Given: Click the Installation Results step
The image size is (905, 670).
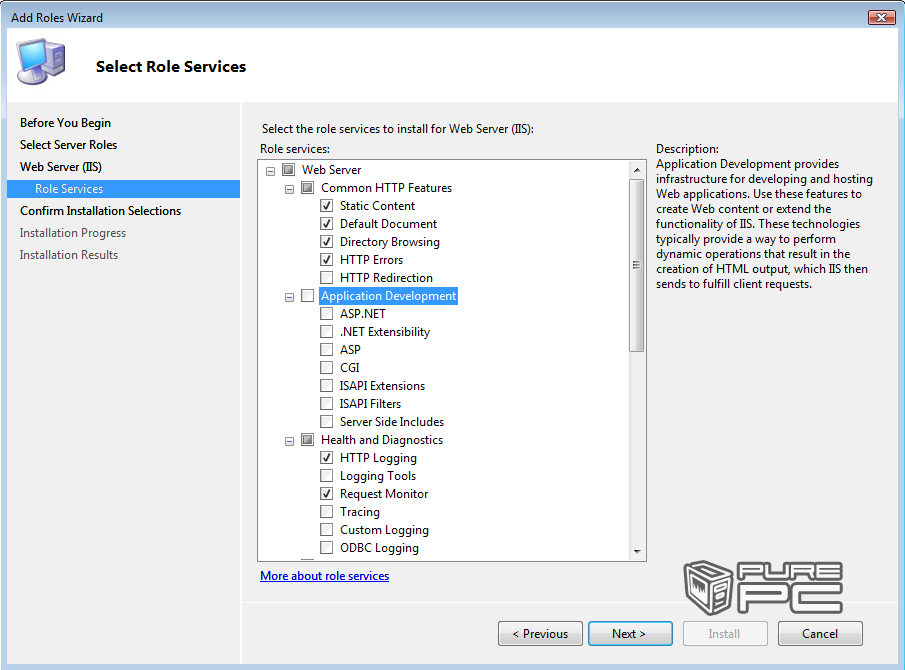Looking at the screenshot, I should (69, 254).
